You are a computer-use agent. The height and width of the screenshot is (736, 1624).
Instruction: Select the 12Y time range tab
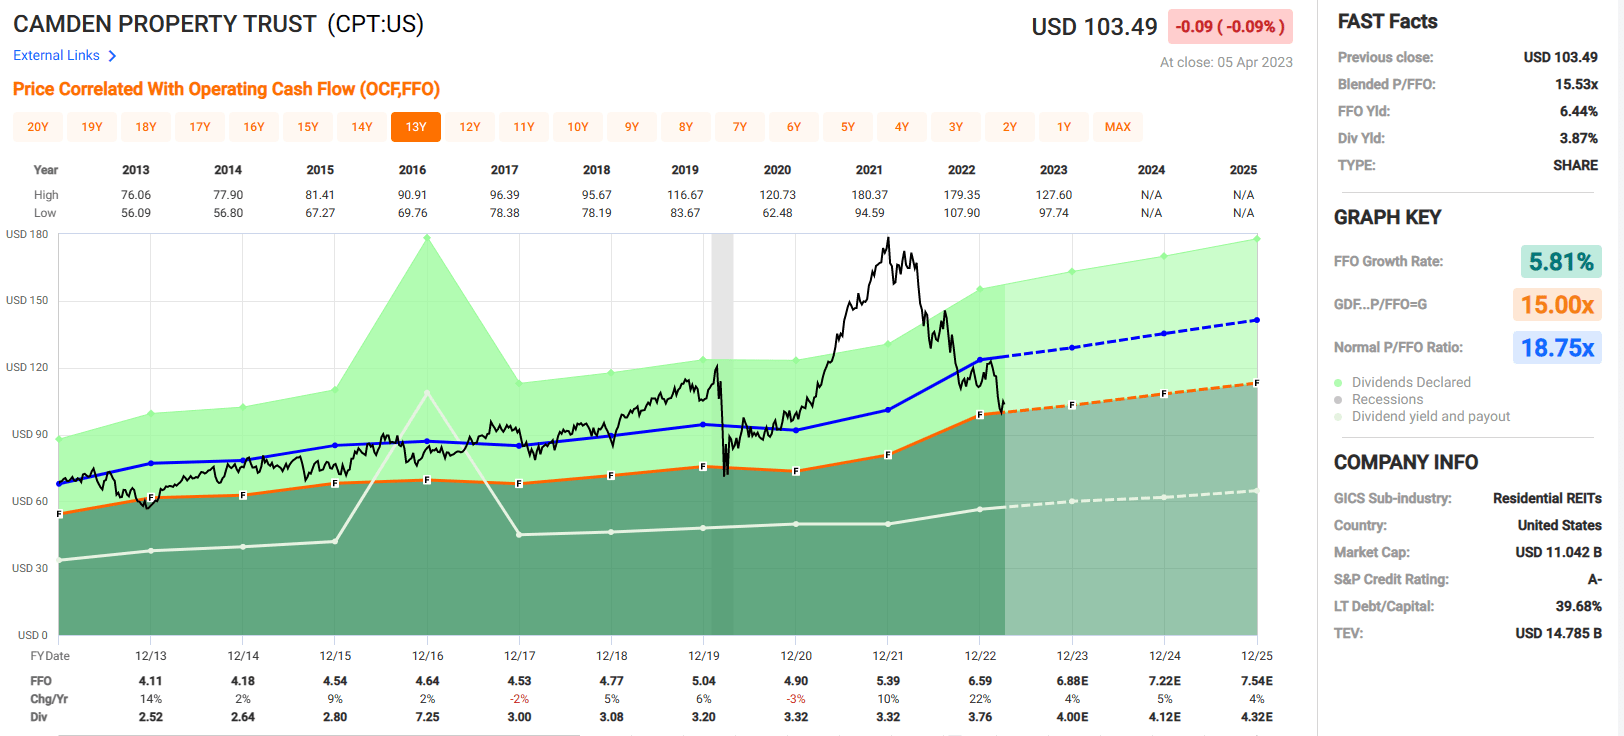[470, 127]
